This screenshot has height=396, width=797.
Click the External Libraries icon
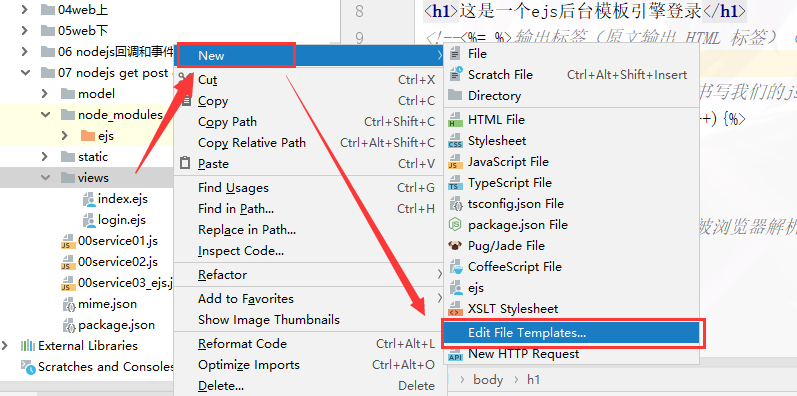(27, 346)
